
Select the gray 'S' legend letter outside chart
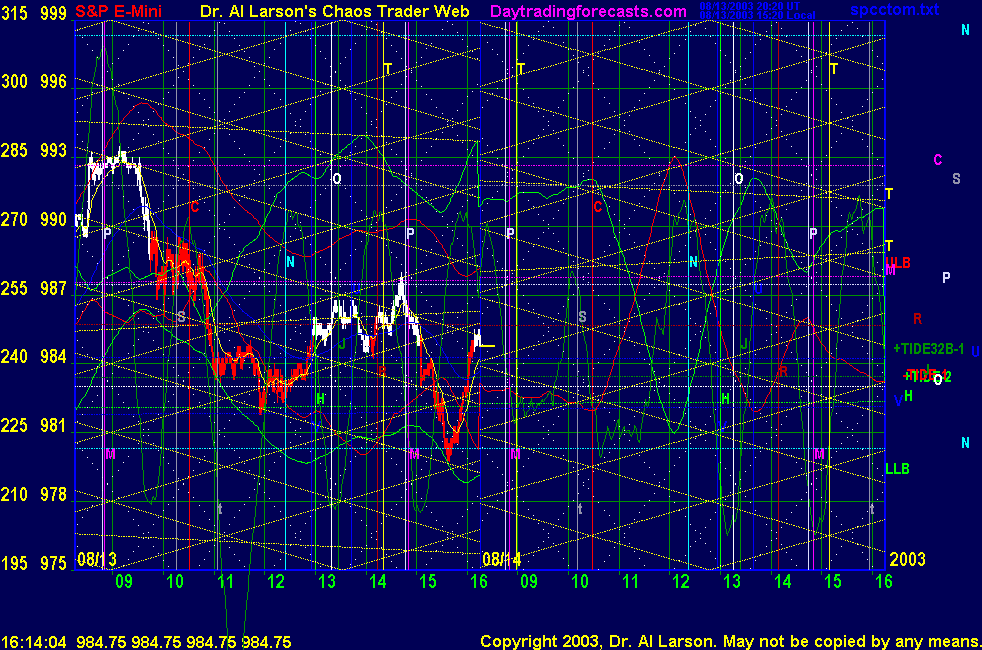[956, 179]
